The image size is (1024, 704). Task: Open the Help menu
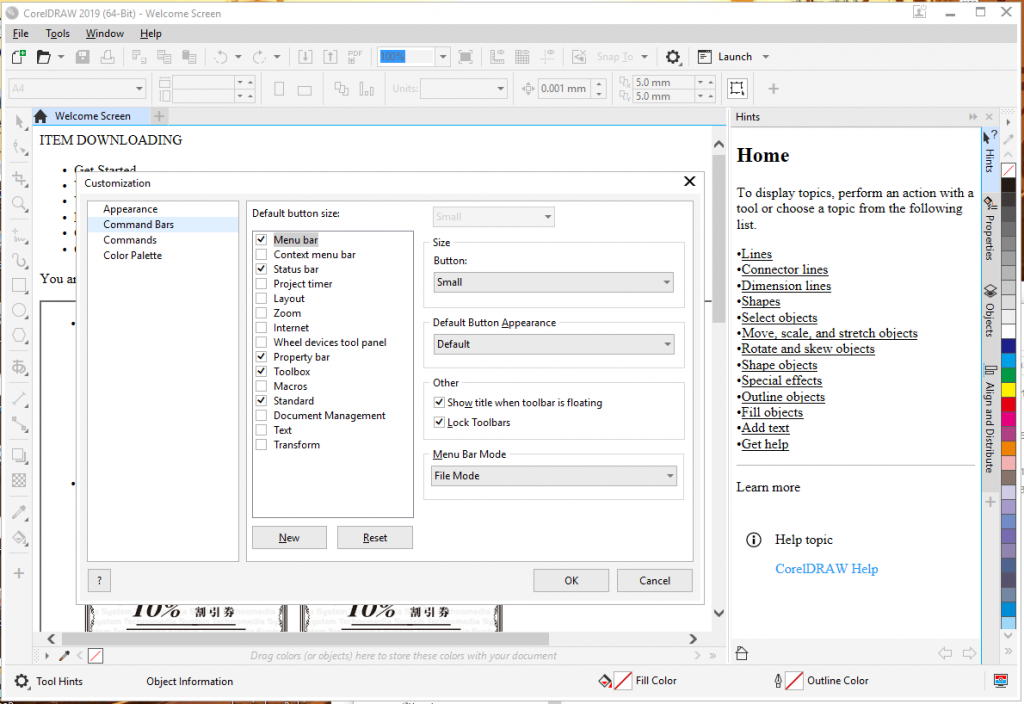coord(151,33)
